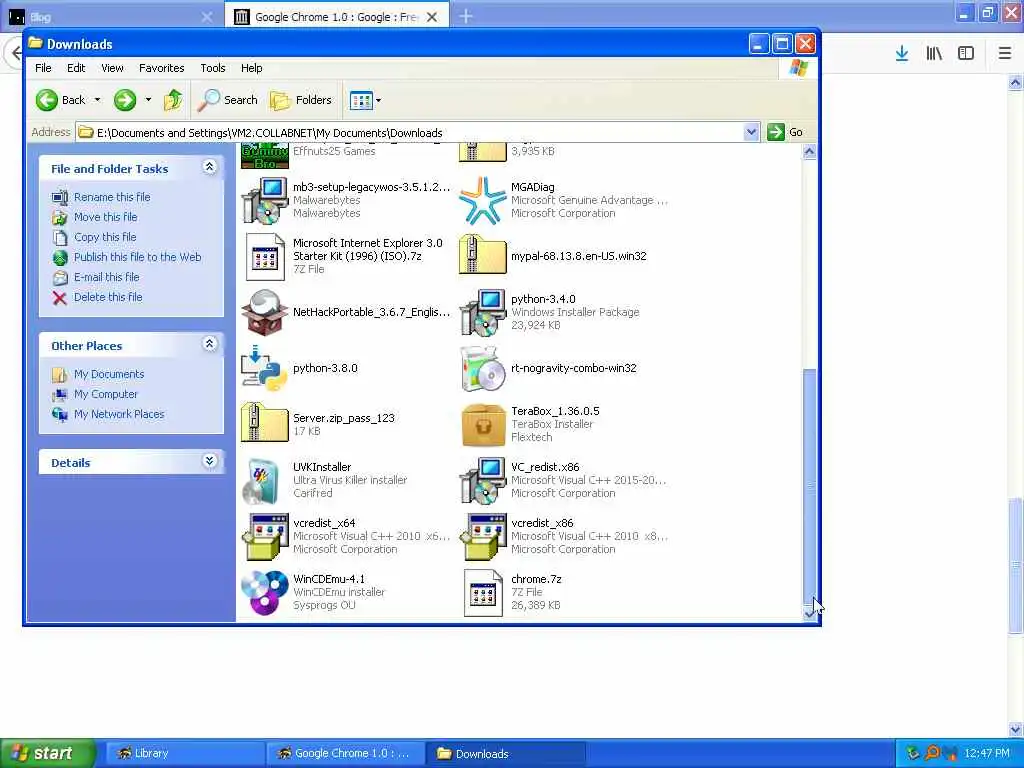Image resolution: width=1024 pixels, height=768 pixels.
Task: Switch to Google Chrome 1.0 taskbar button
Action: (x=345, y=754)
